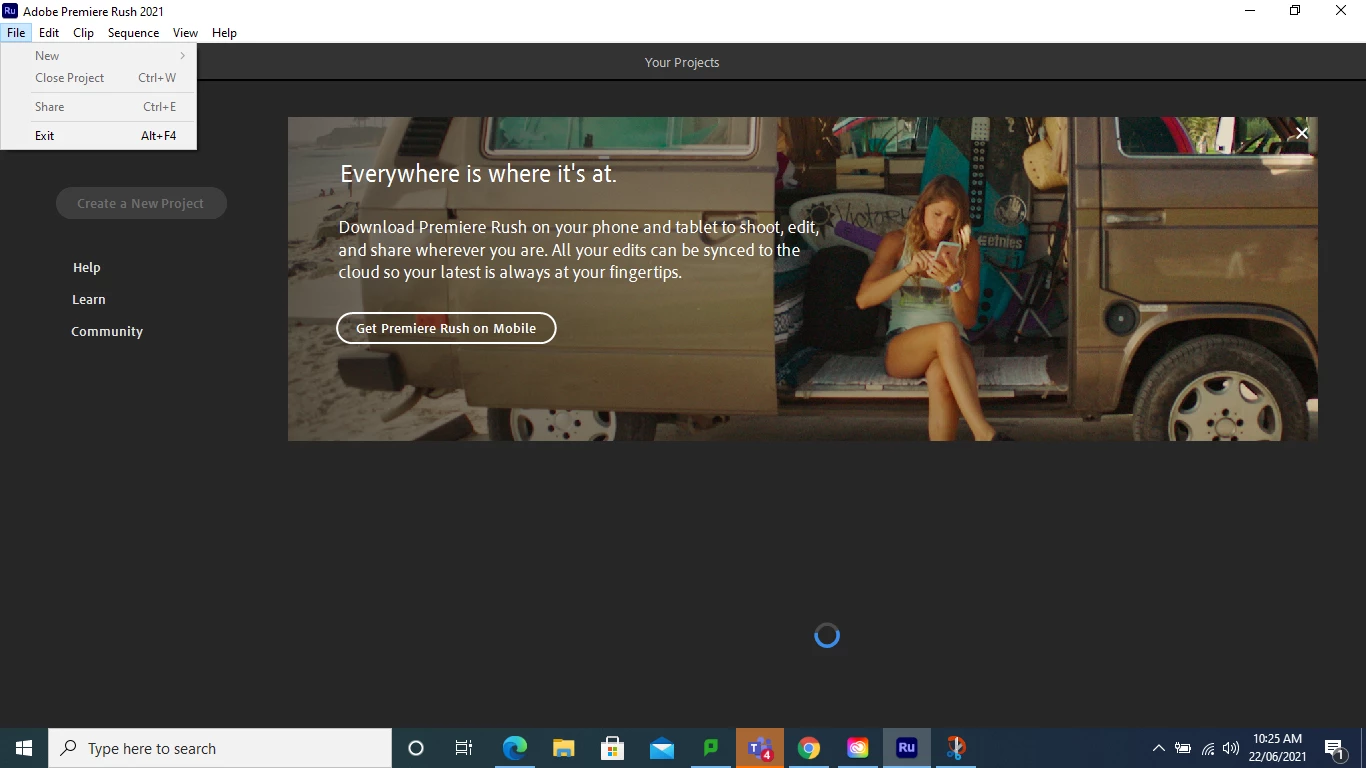
Task: Open the Community link in sidebar
Action: [x=107, y=332]
